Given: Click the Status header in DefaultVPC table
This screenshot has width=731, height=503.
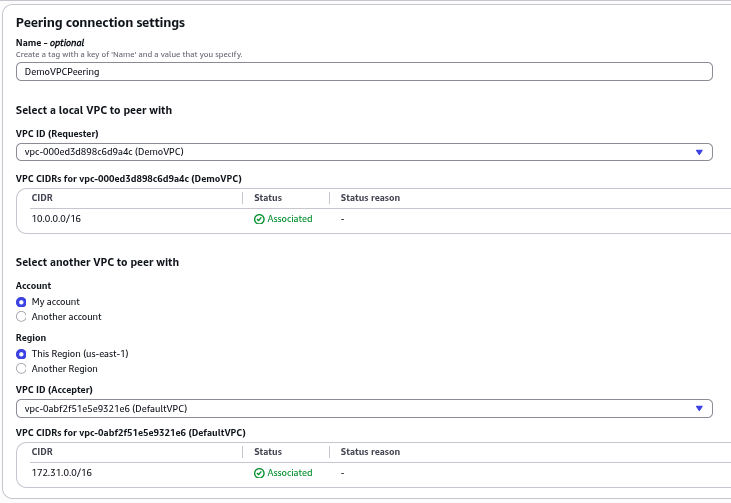Looking at the screenshot, I should [268, 452].
